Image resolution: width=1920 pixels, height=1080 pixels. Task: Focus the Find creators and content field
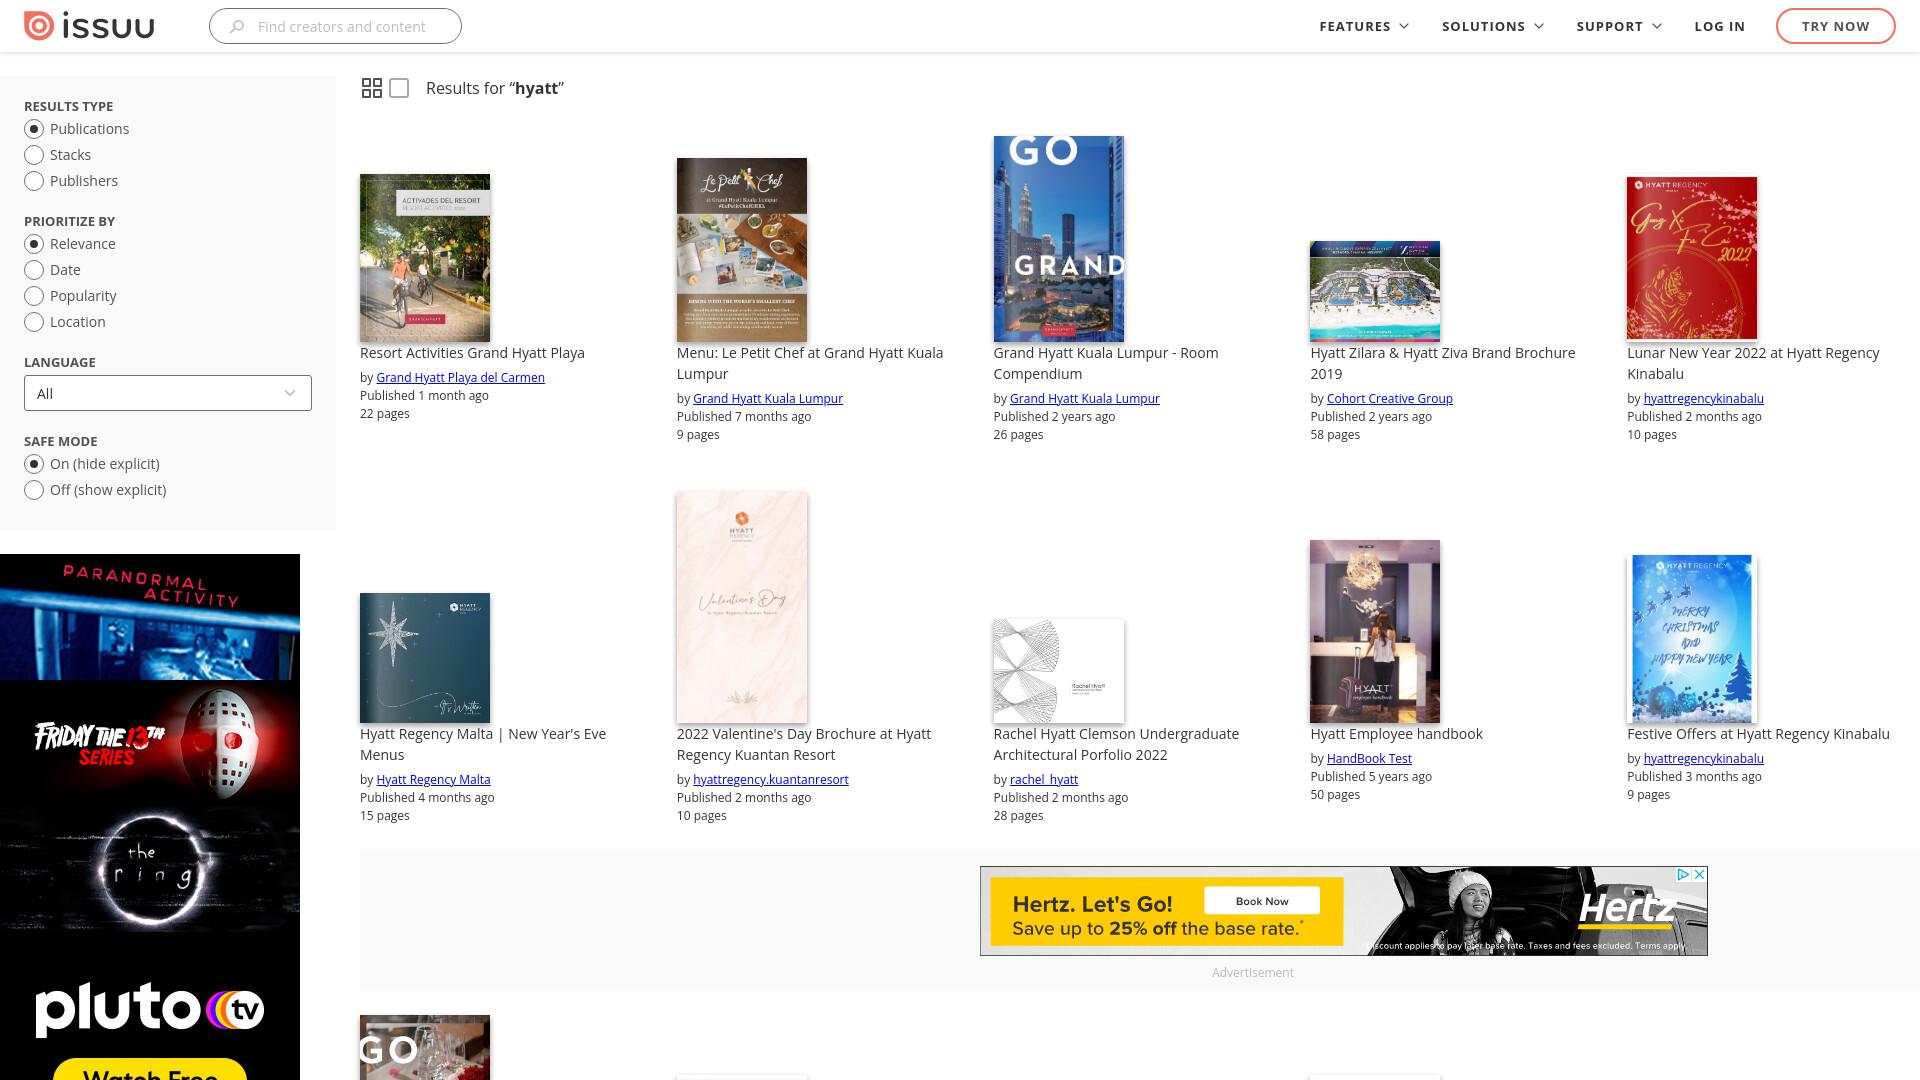pyautogui.click(x=335, y=26)
